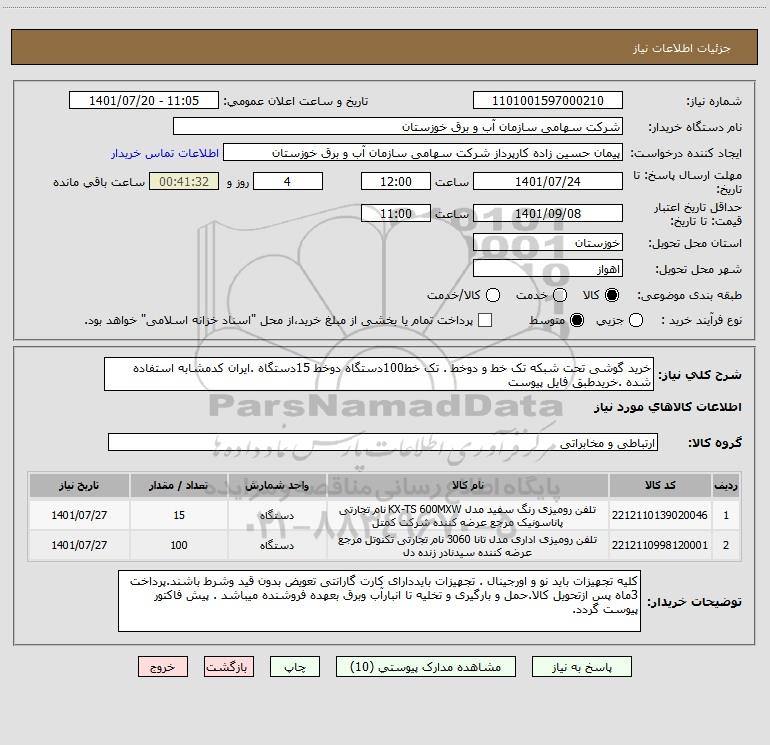
Task: Click the شرح کلی نیاز description box
Action: (379, 374)
